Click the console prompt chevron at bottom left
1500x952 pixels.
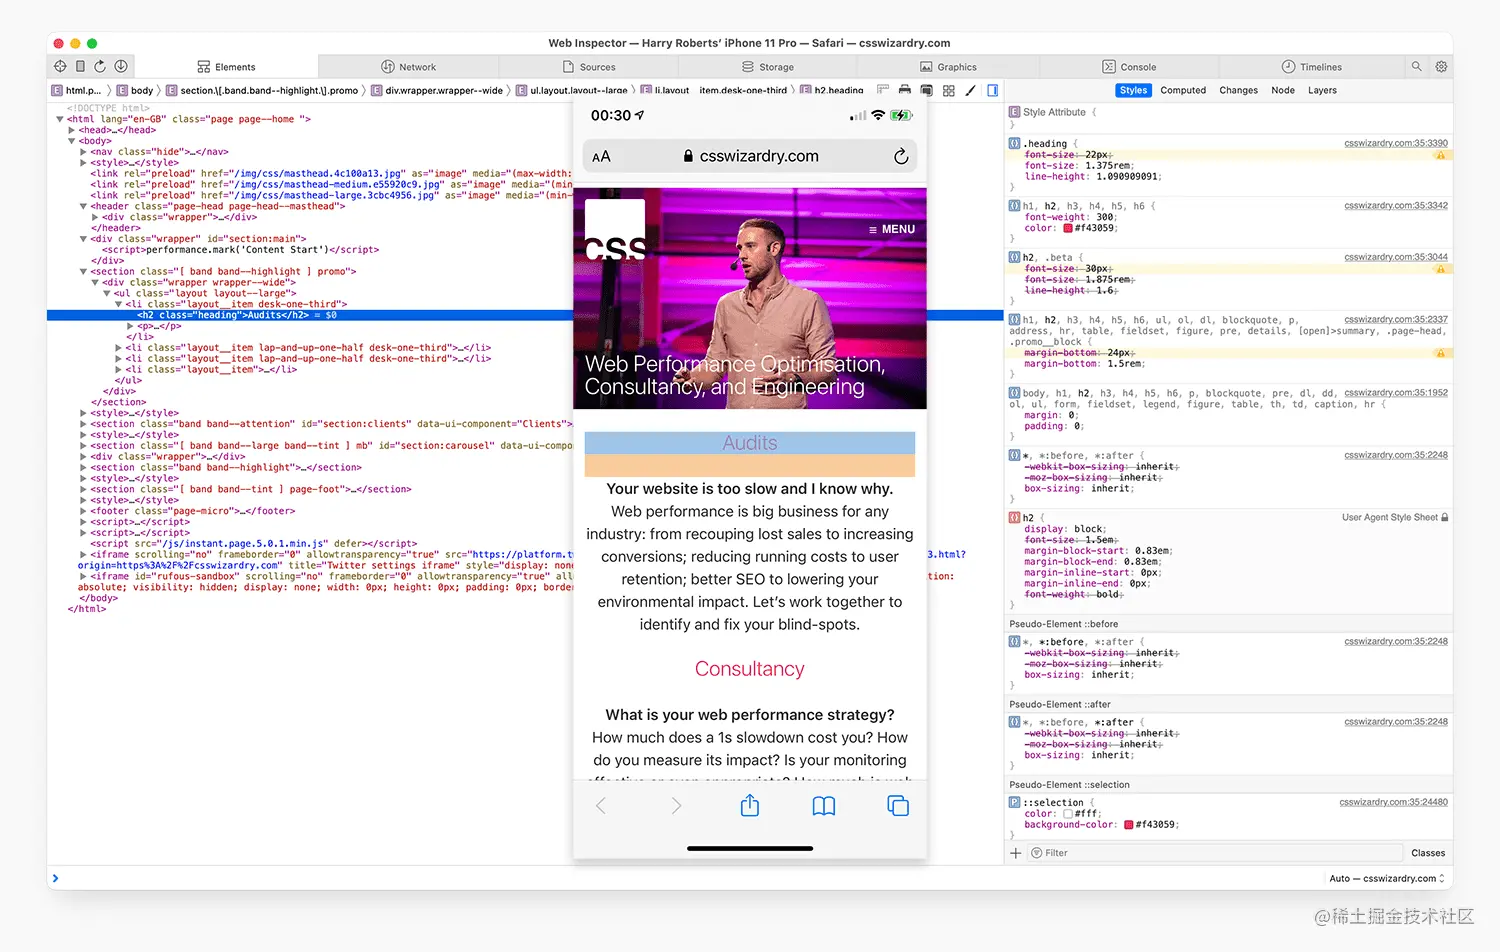(x=55, y=878)
